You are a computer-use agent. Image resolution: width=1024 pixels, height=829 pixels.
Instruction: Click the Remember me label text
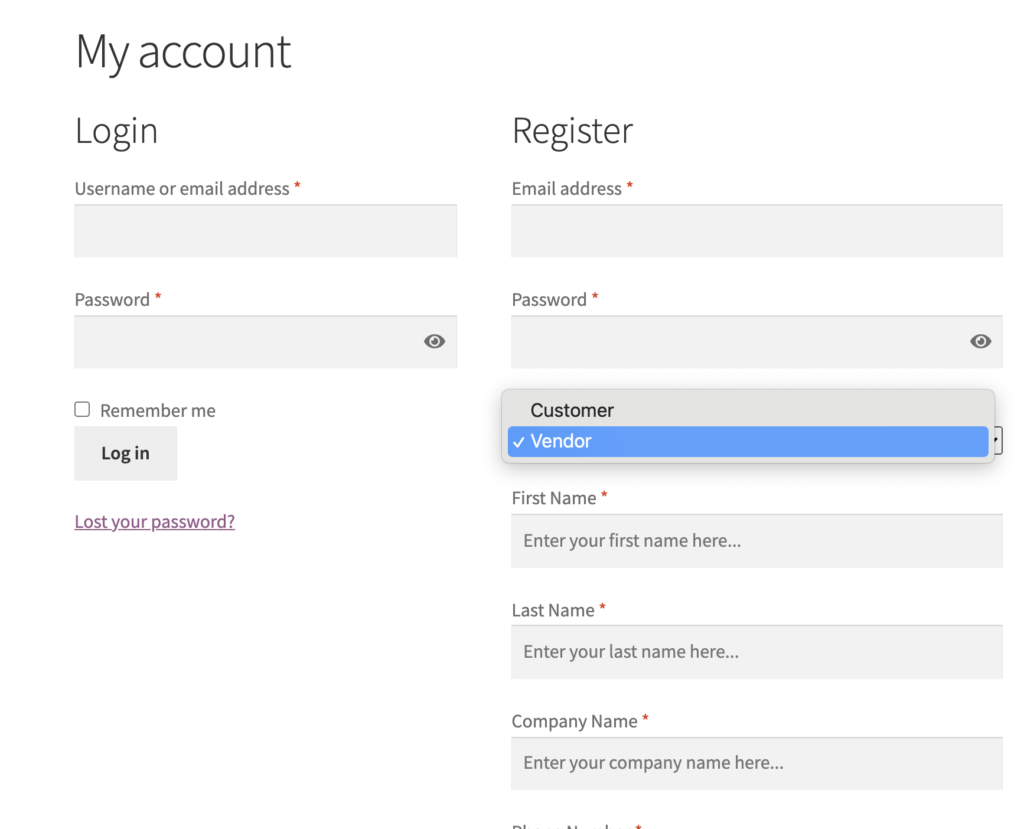[157, 410]
